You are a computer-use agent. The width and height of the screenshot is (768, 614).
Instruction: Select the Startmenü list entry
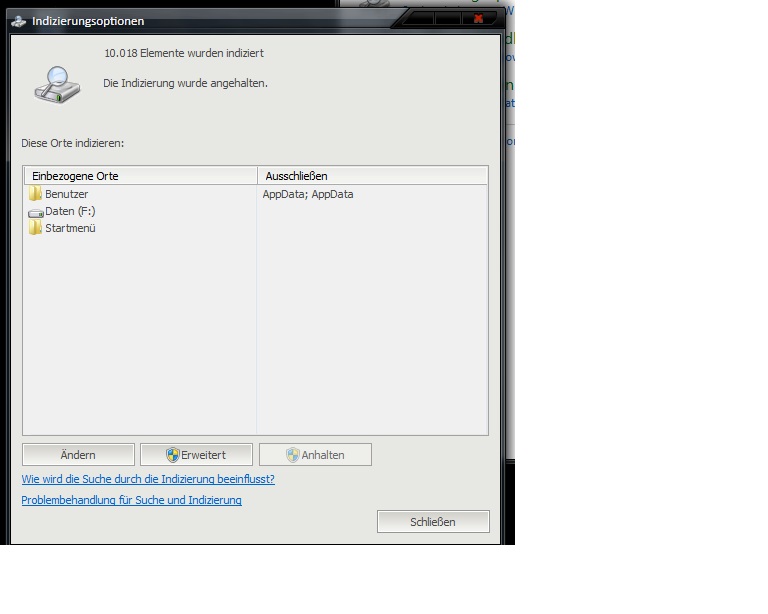tap(70, 228)
